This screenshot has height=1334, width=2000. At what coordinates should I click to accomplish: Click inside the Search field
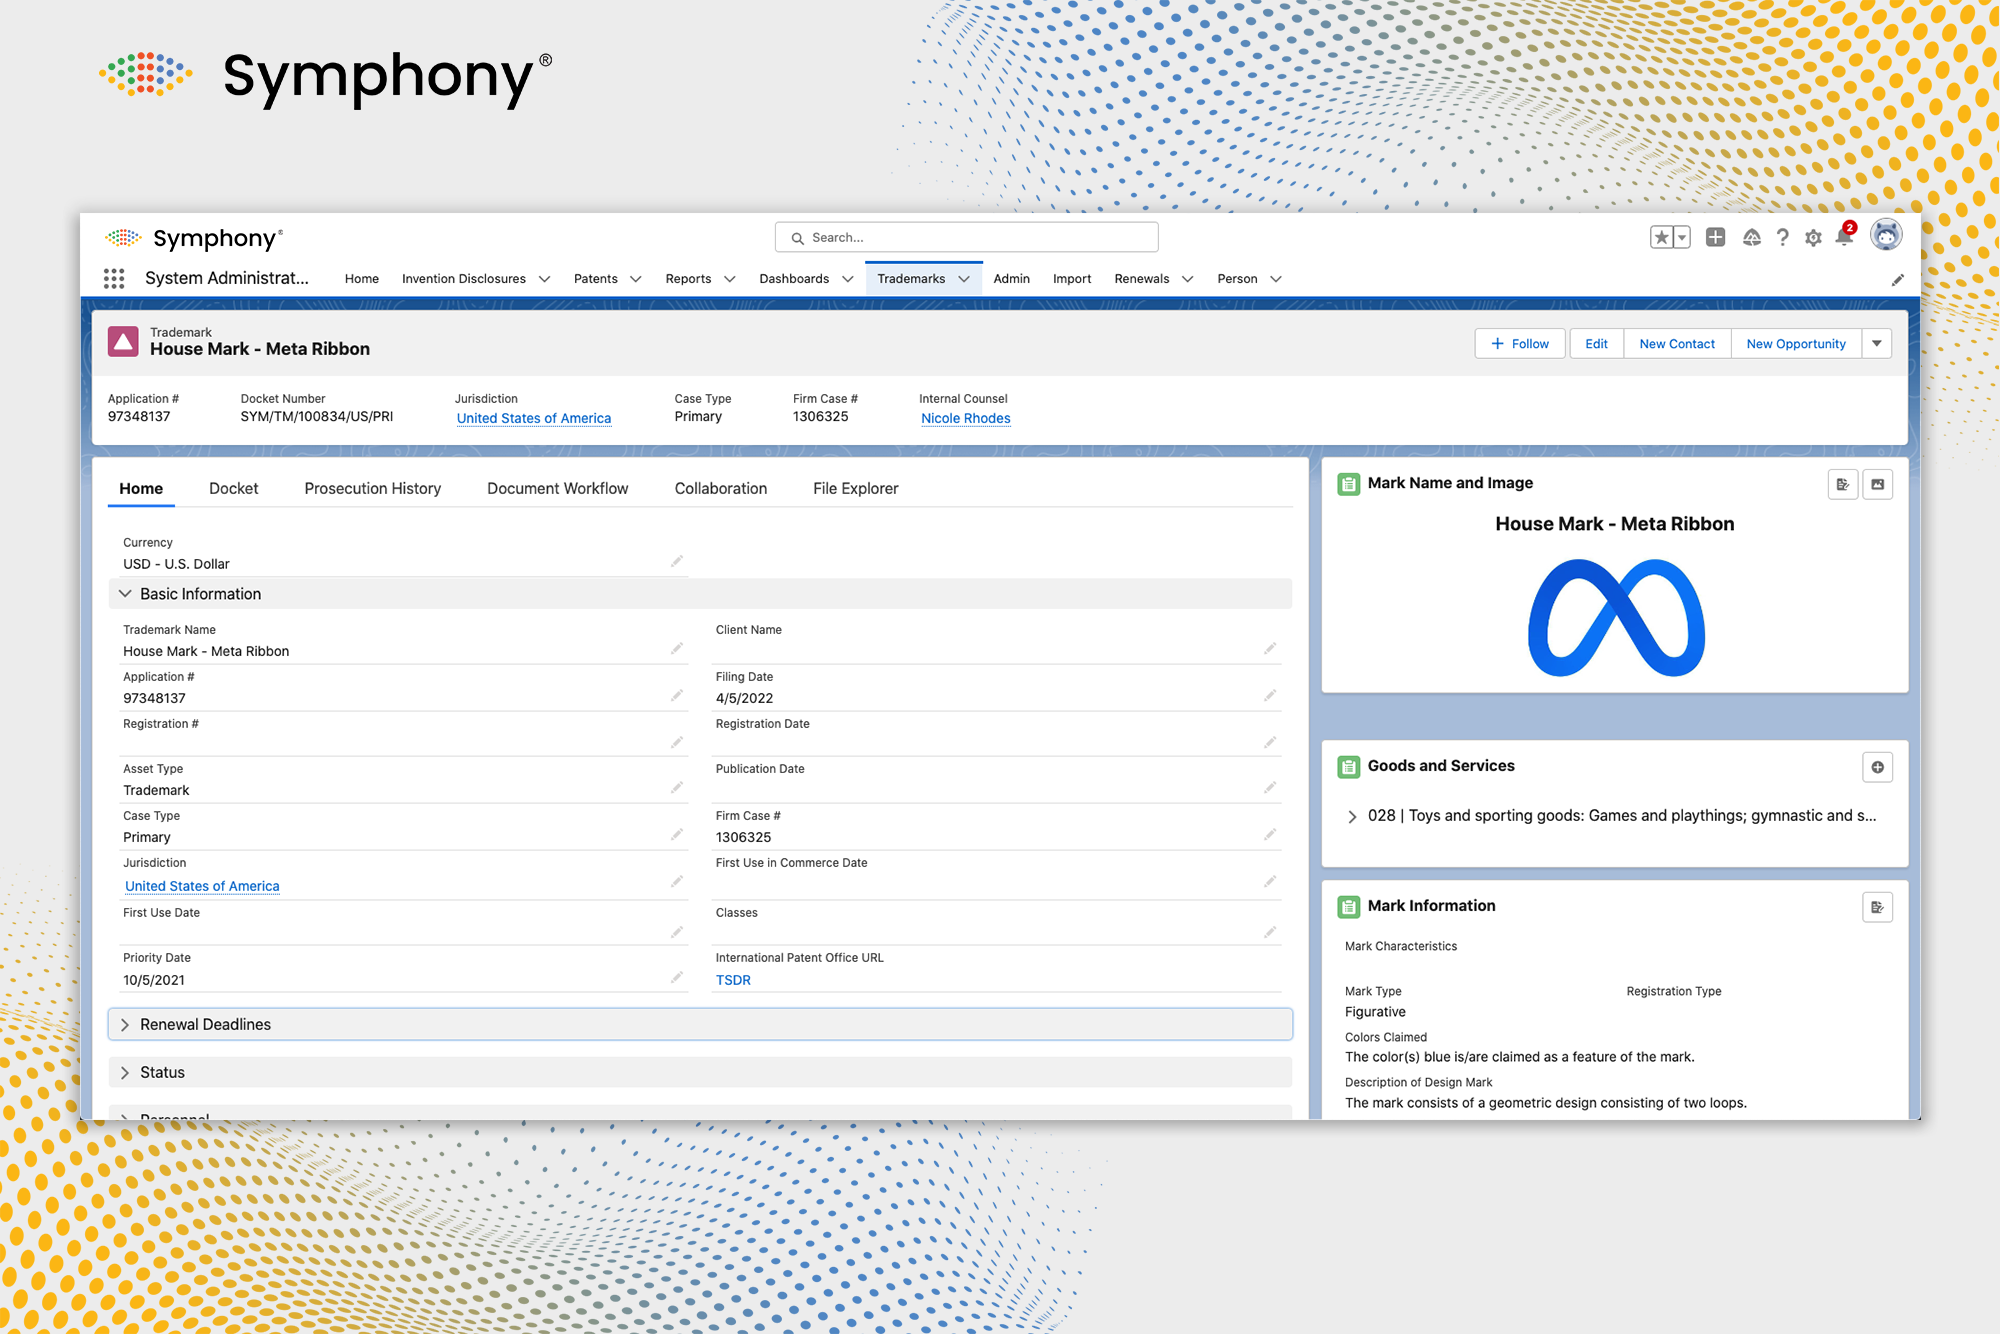coord(966,237)
